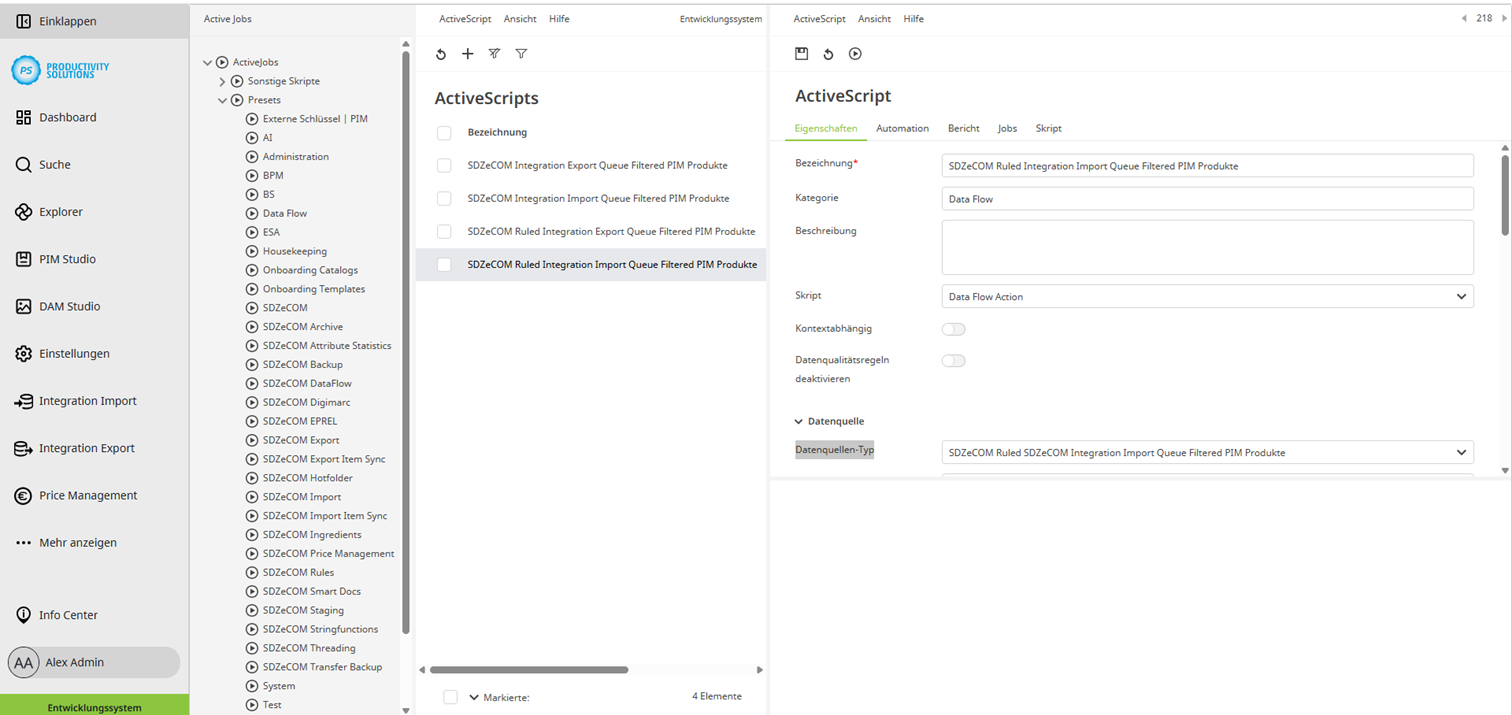Open the Skript dropdown showing Data Flow Action

coord(1205,295)
